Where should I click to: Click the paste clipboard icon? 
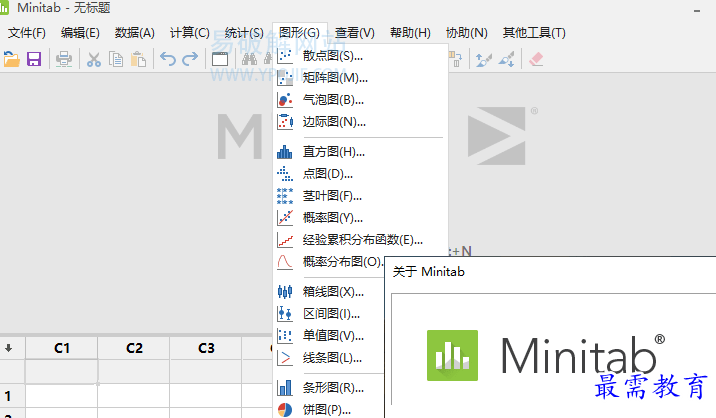tap(138, 59)
